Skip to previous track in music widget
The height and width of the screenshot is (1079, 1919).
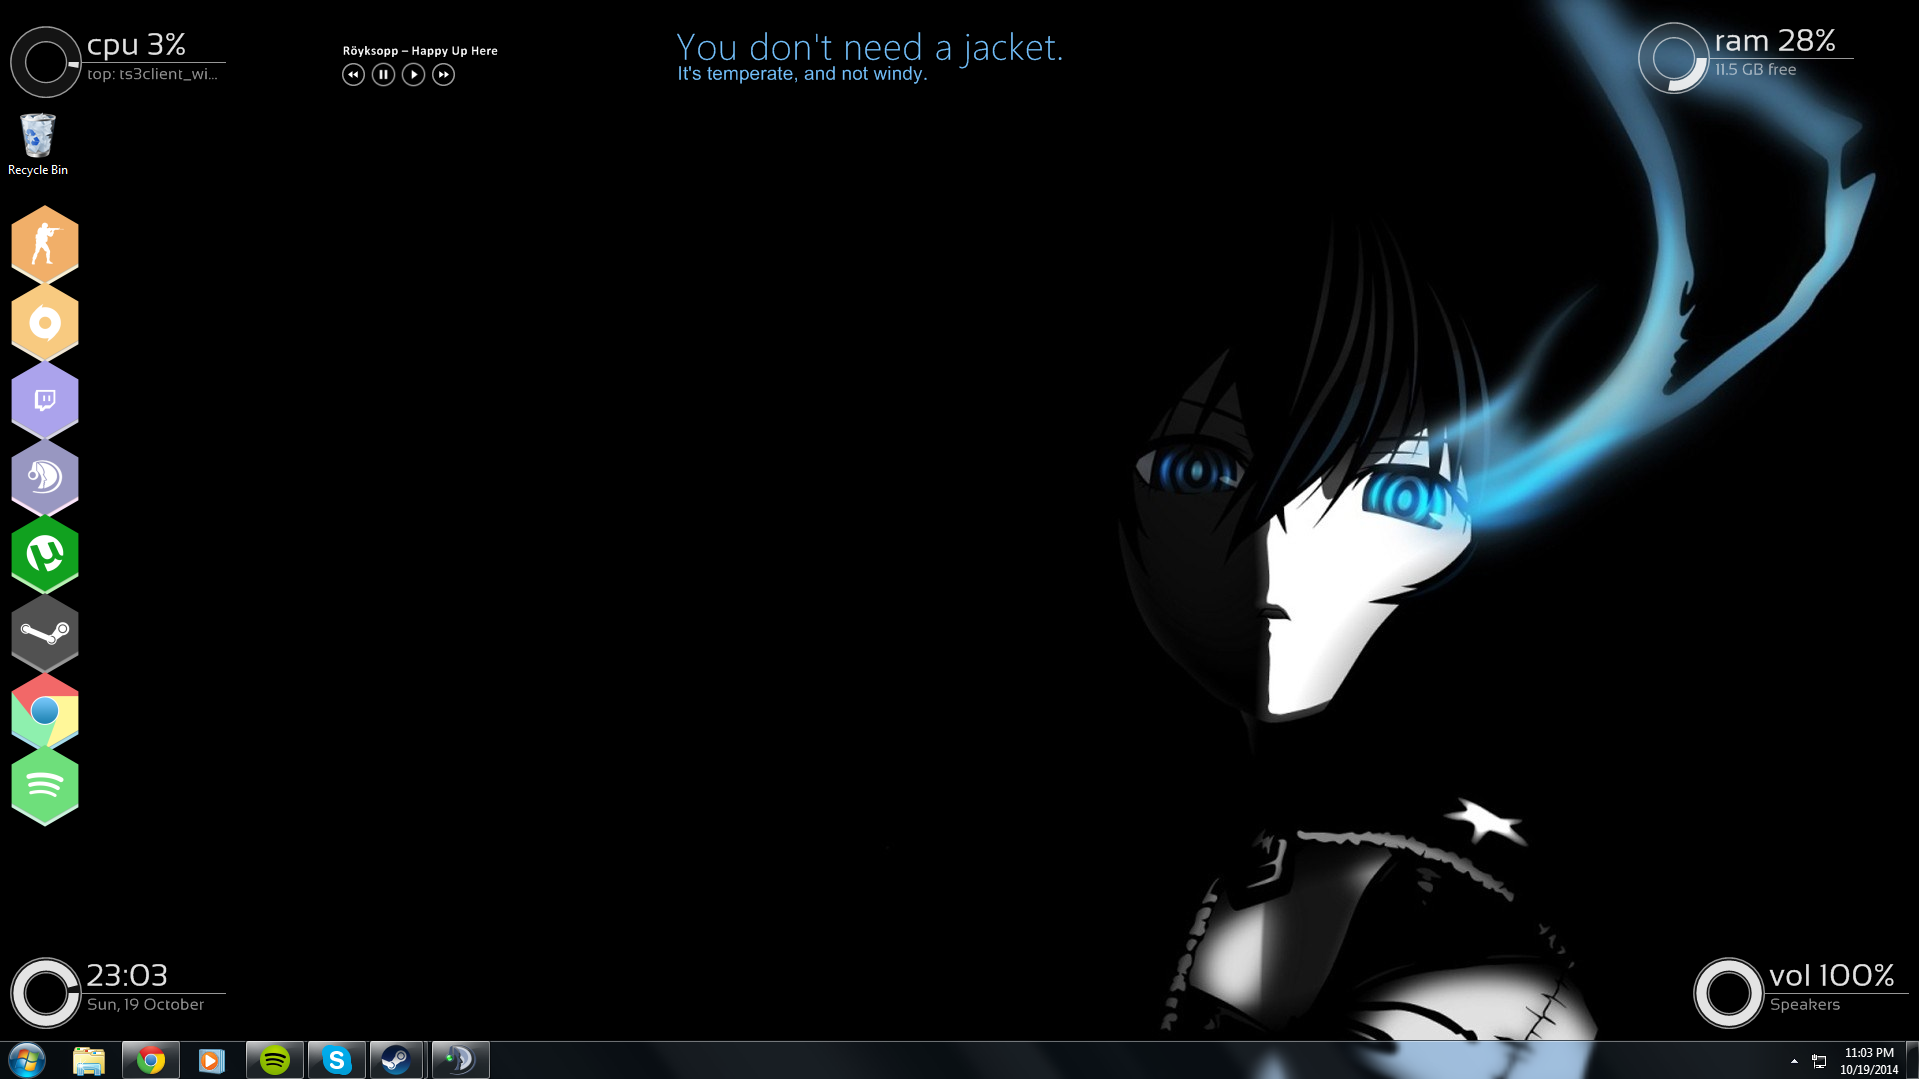tap(353, 74)
